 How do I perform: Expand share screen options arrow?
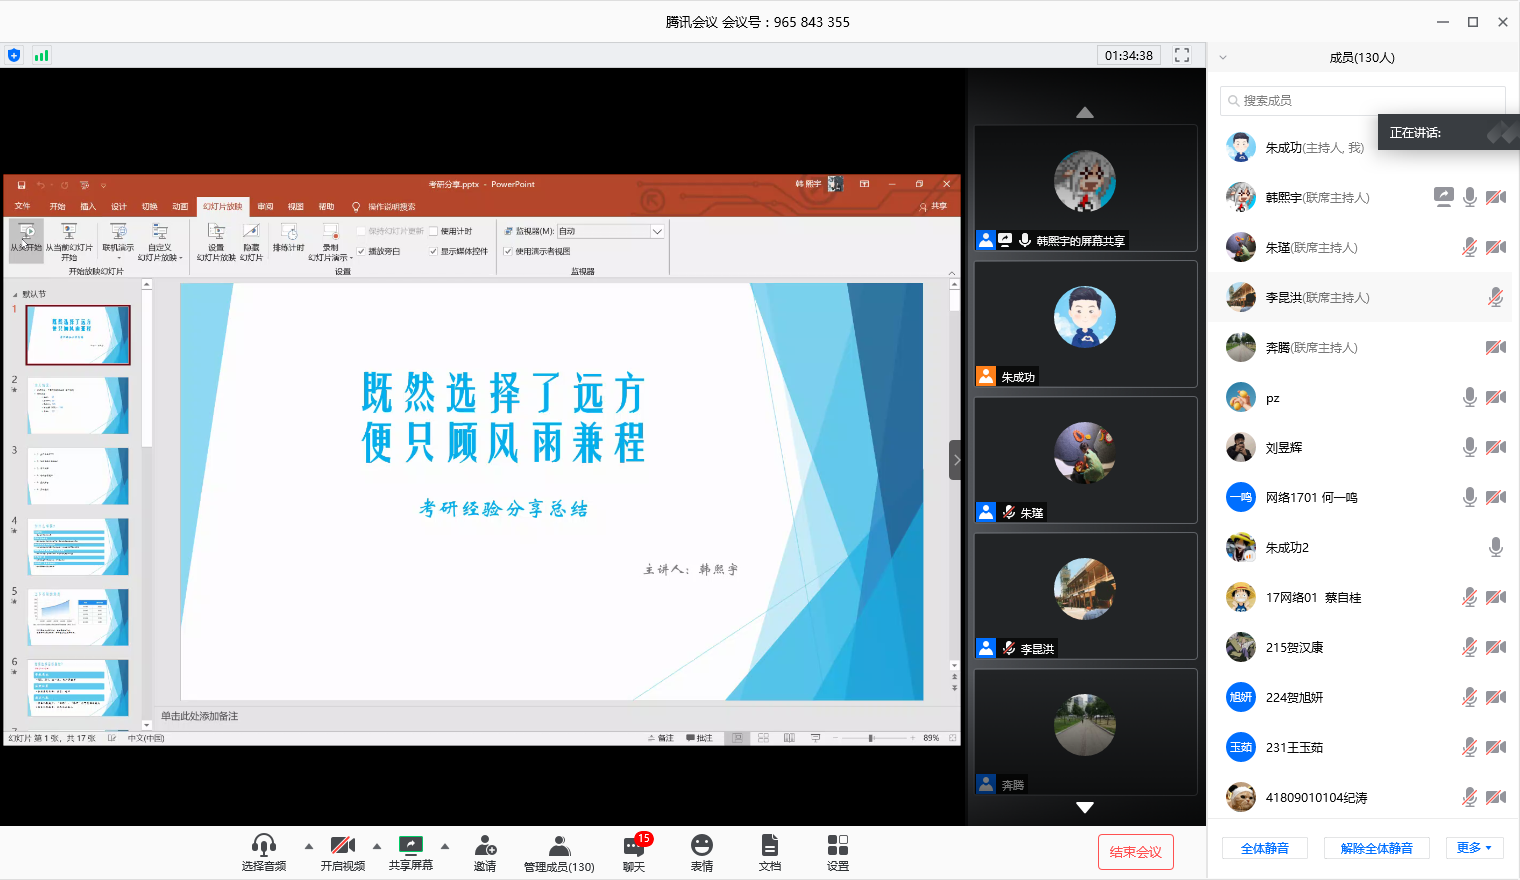coord(445,846)
